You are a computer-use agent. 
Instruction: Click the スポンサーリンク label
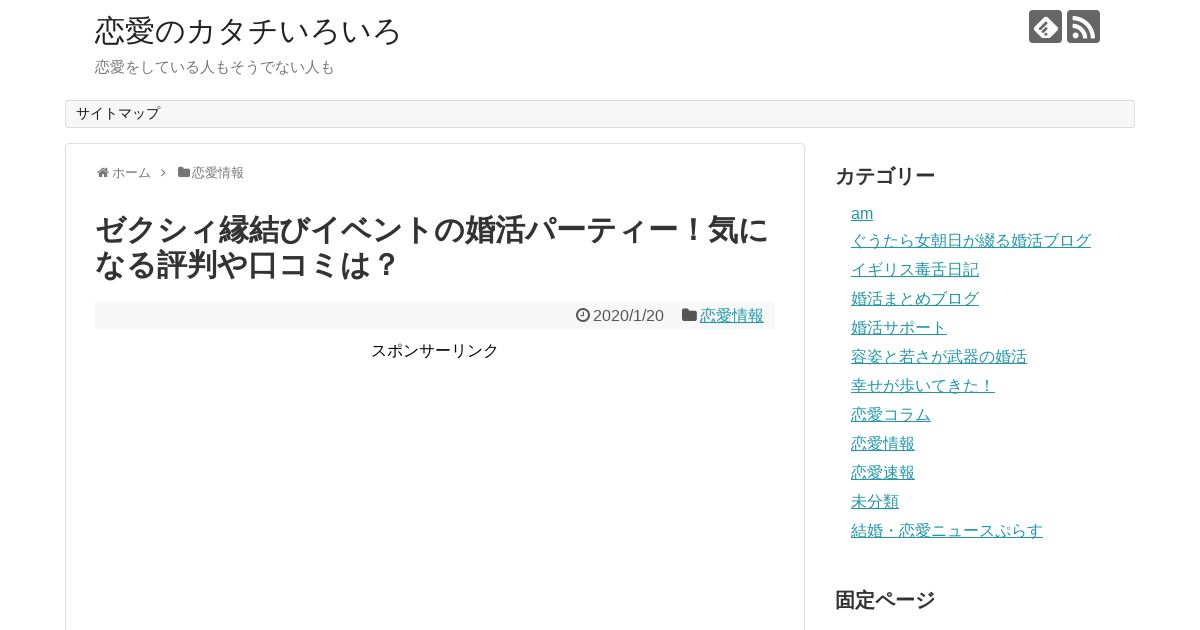tap(435, 351)
